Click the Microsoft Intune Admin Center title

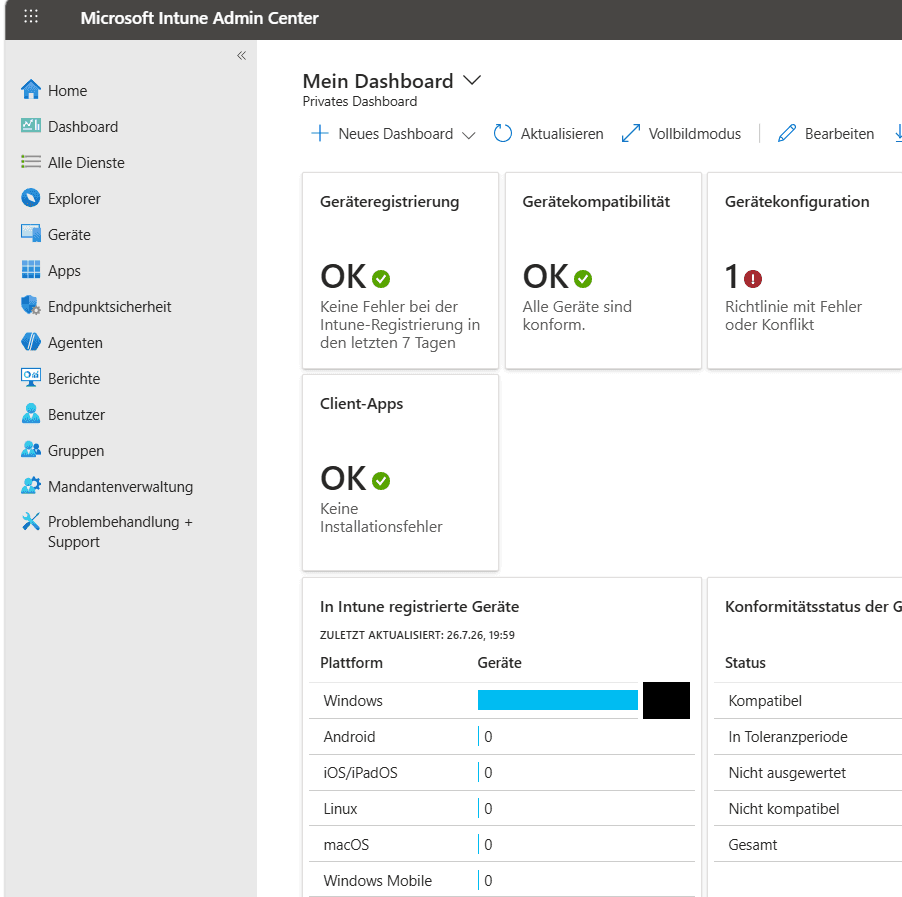(x=199, y=18)
